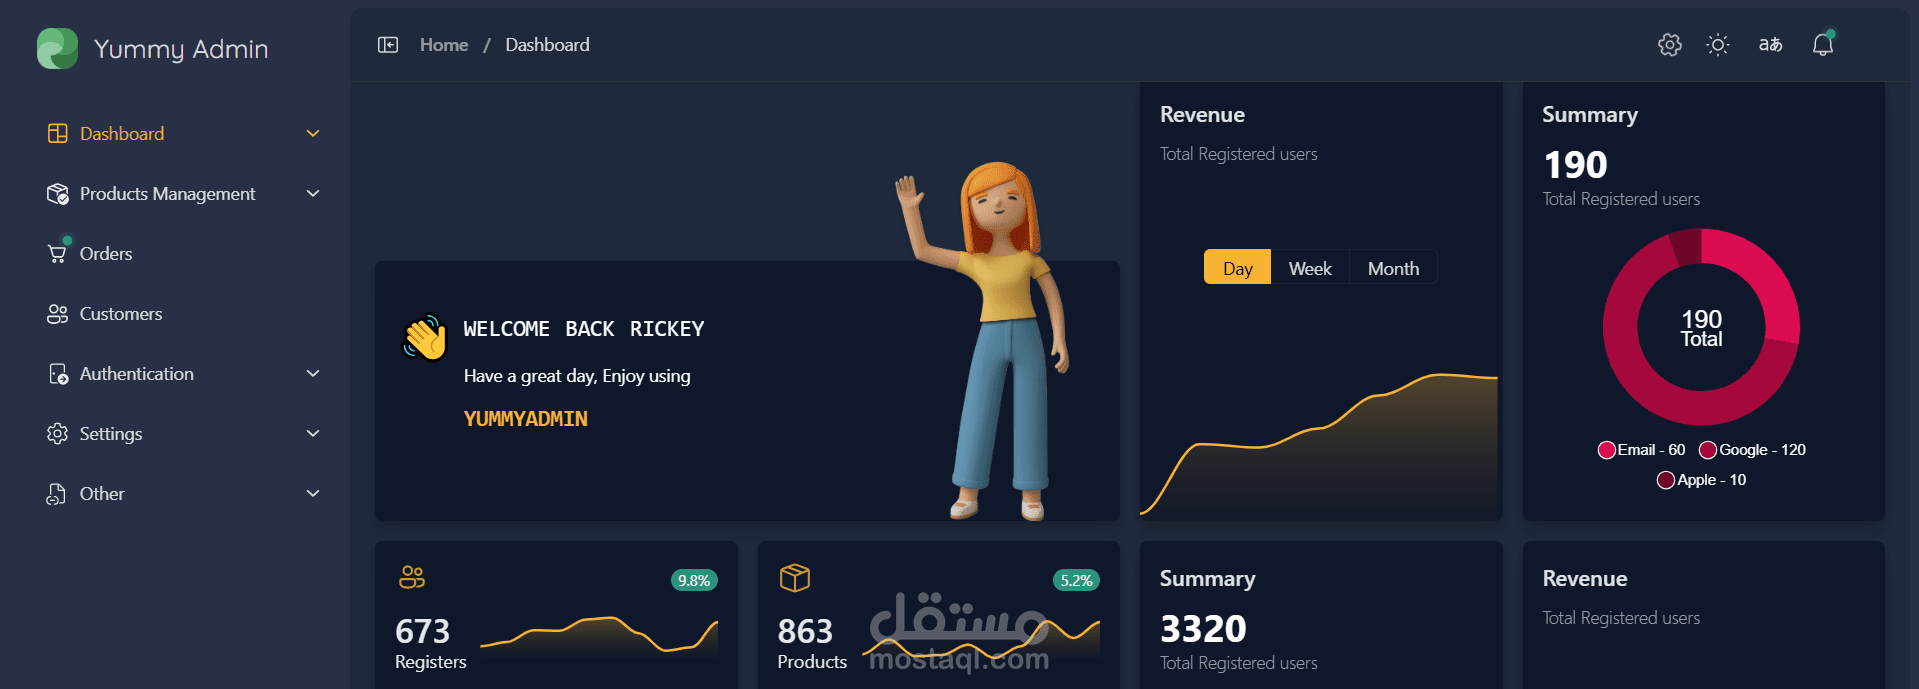Click the Products Management box icon
Viewport: 1919px width, 689px height.
click(57, 193)
